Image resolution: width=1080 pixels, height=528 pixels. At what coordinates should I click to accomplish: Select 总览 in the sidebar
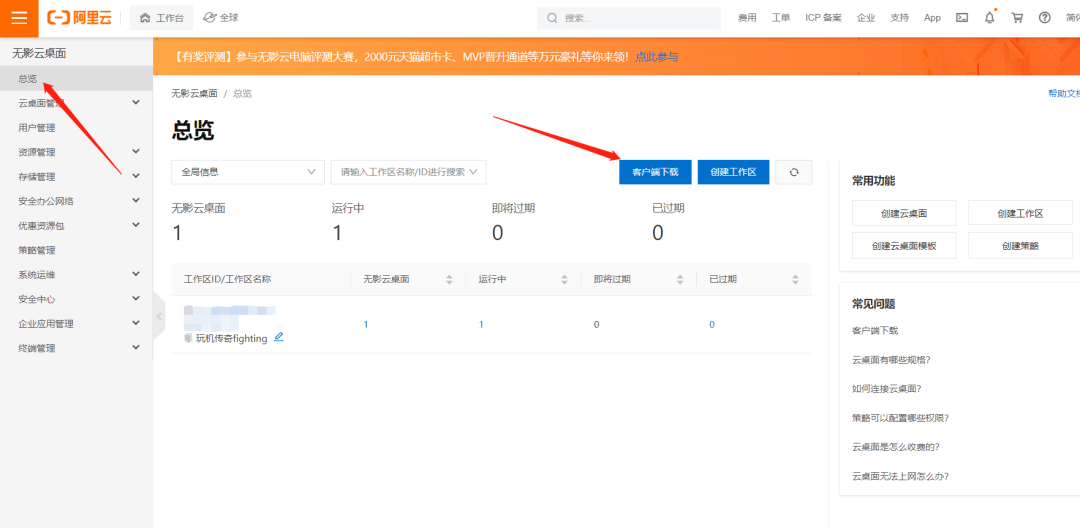point(76,78)
